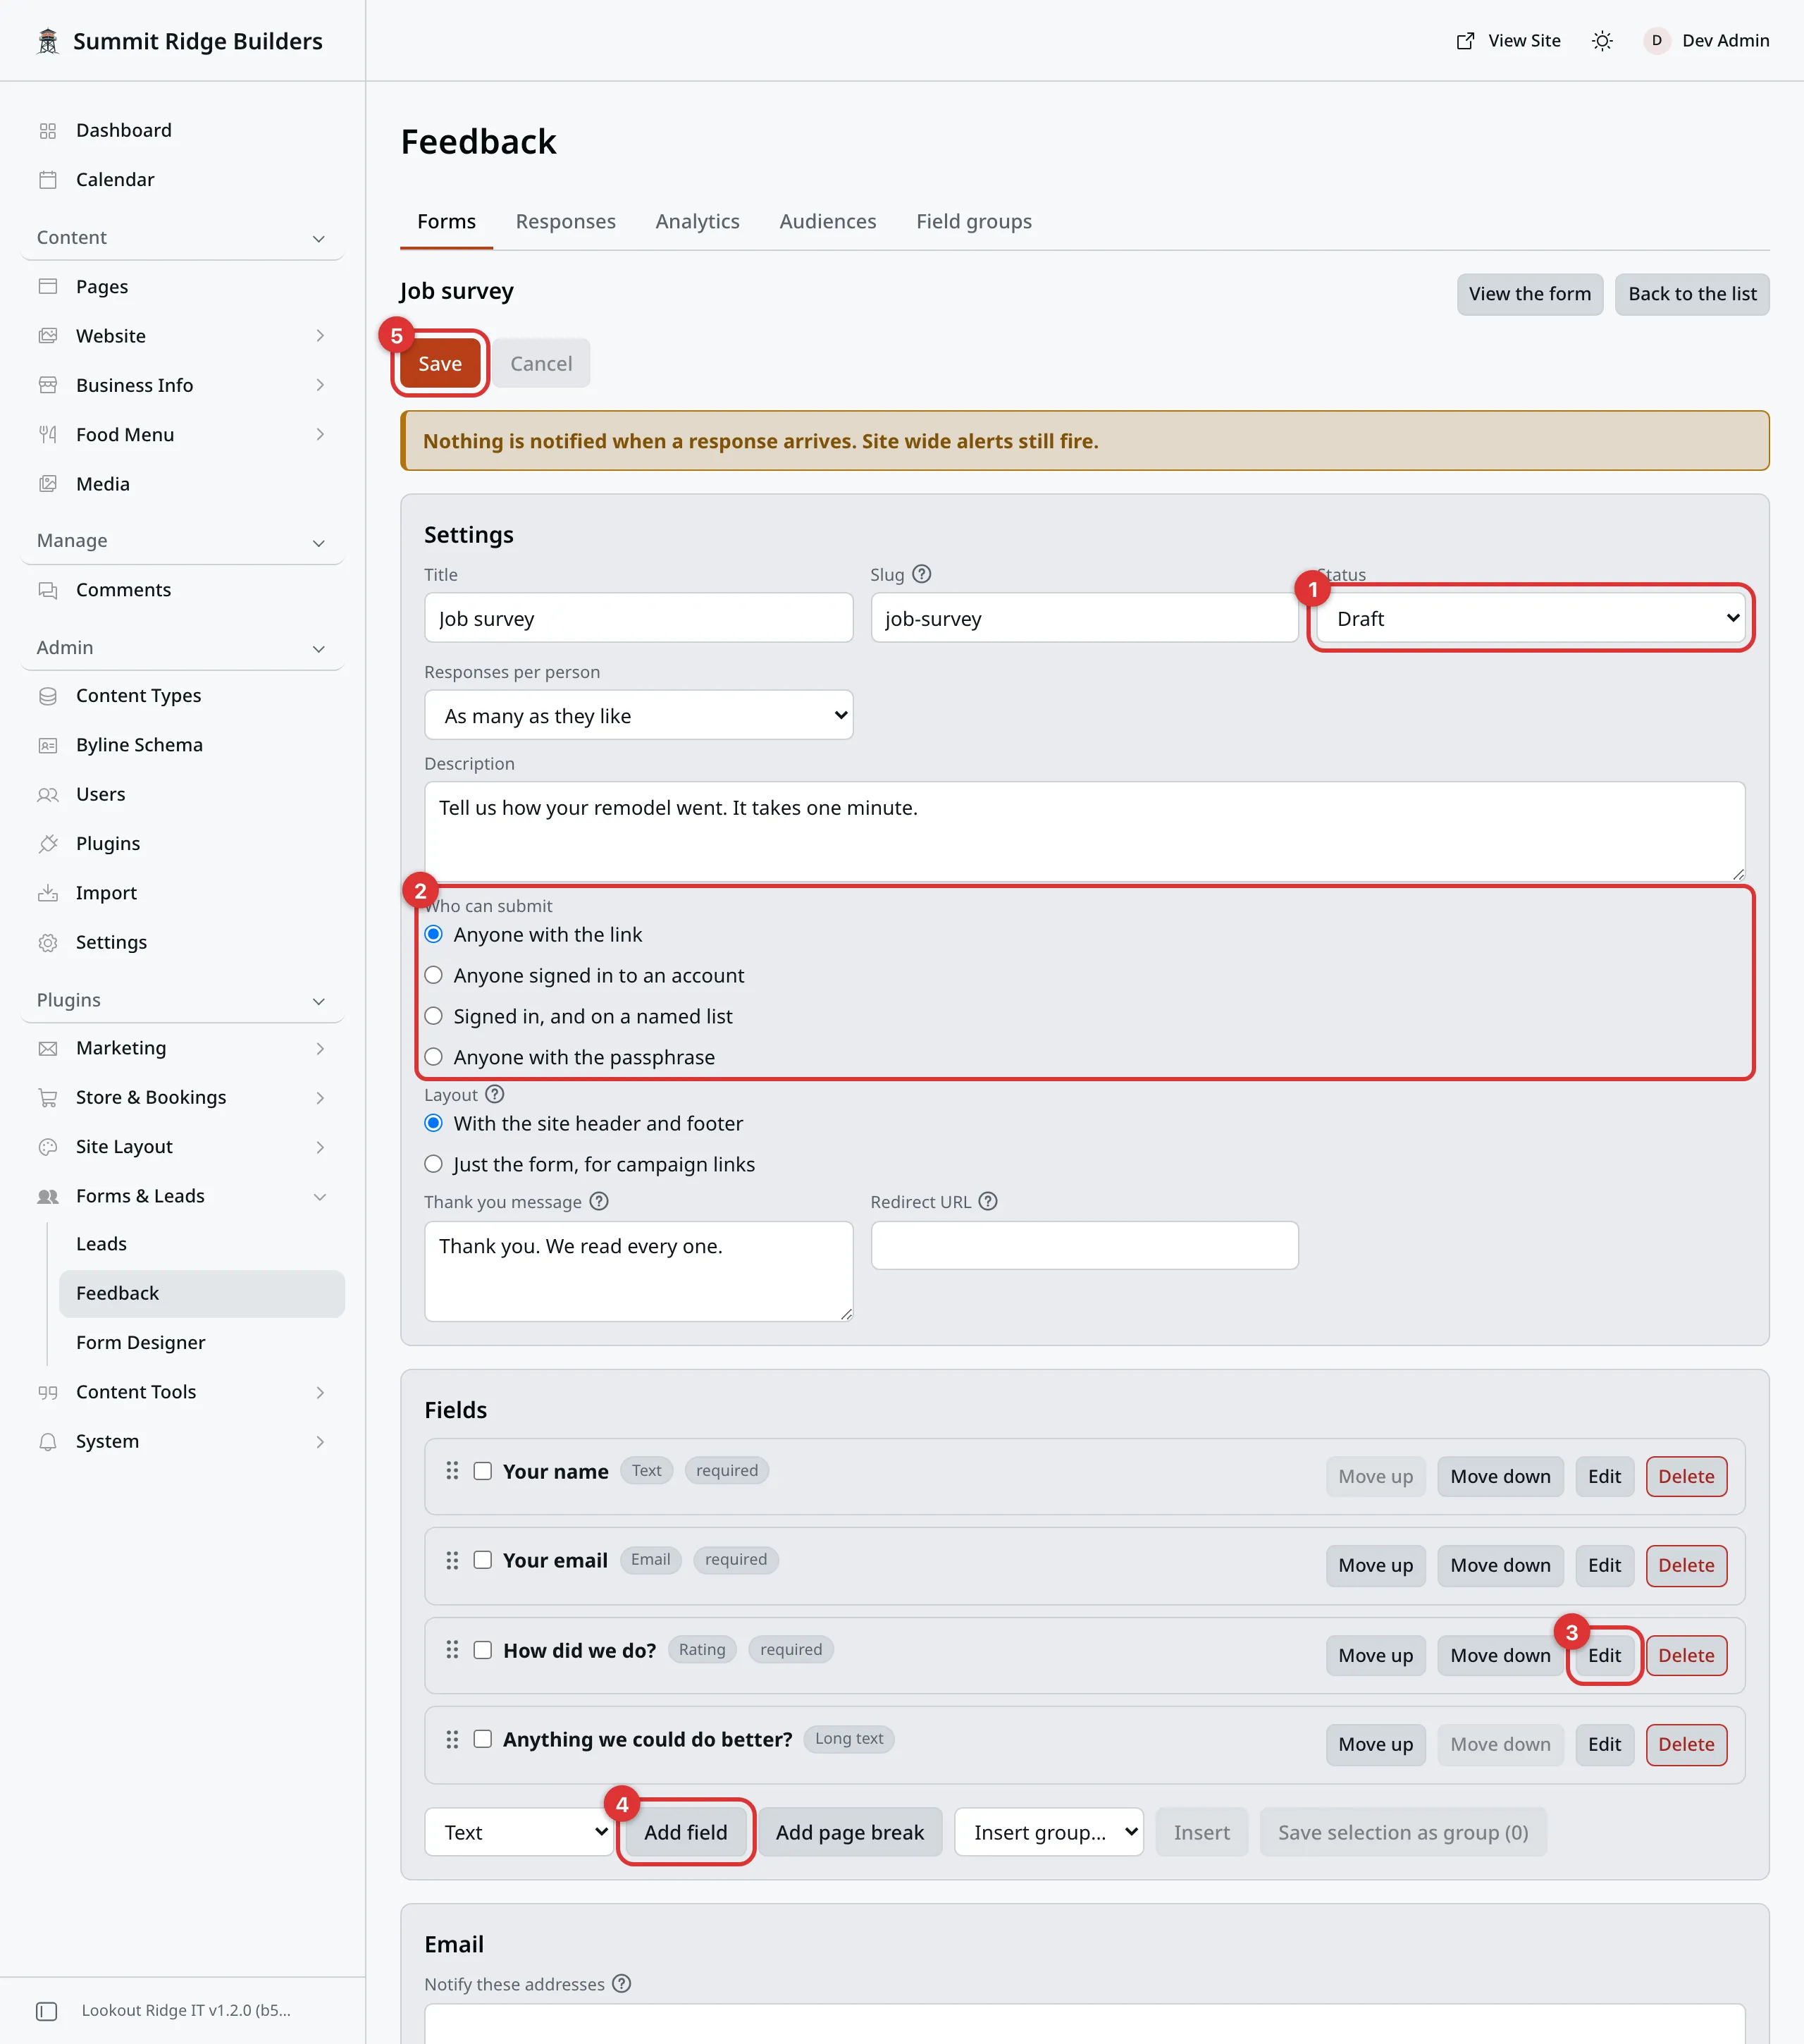Open the Layout help question mark icon
The width and height of the screenshot is (1804, 2044).
pyautogui.click(x=495, y=1094)
